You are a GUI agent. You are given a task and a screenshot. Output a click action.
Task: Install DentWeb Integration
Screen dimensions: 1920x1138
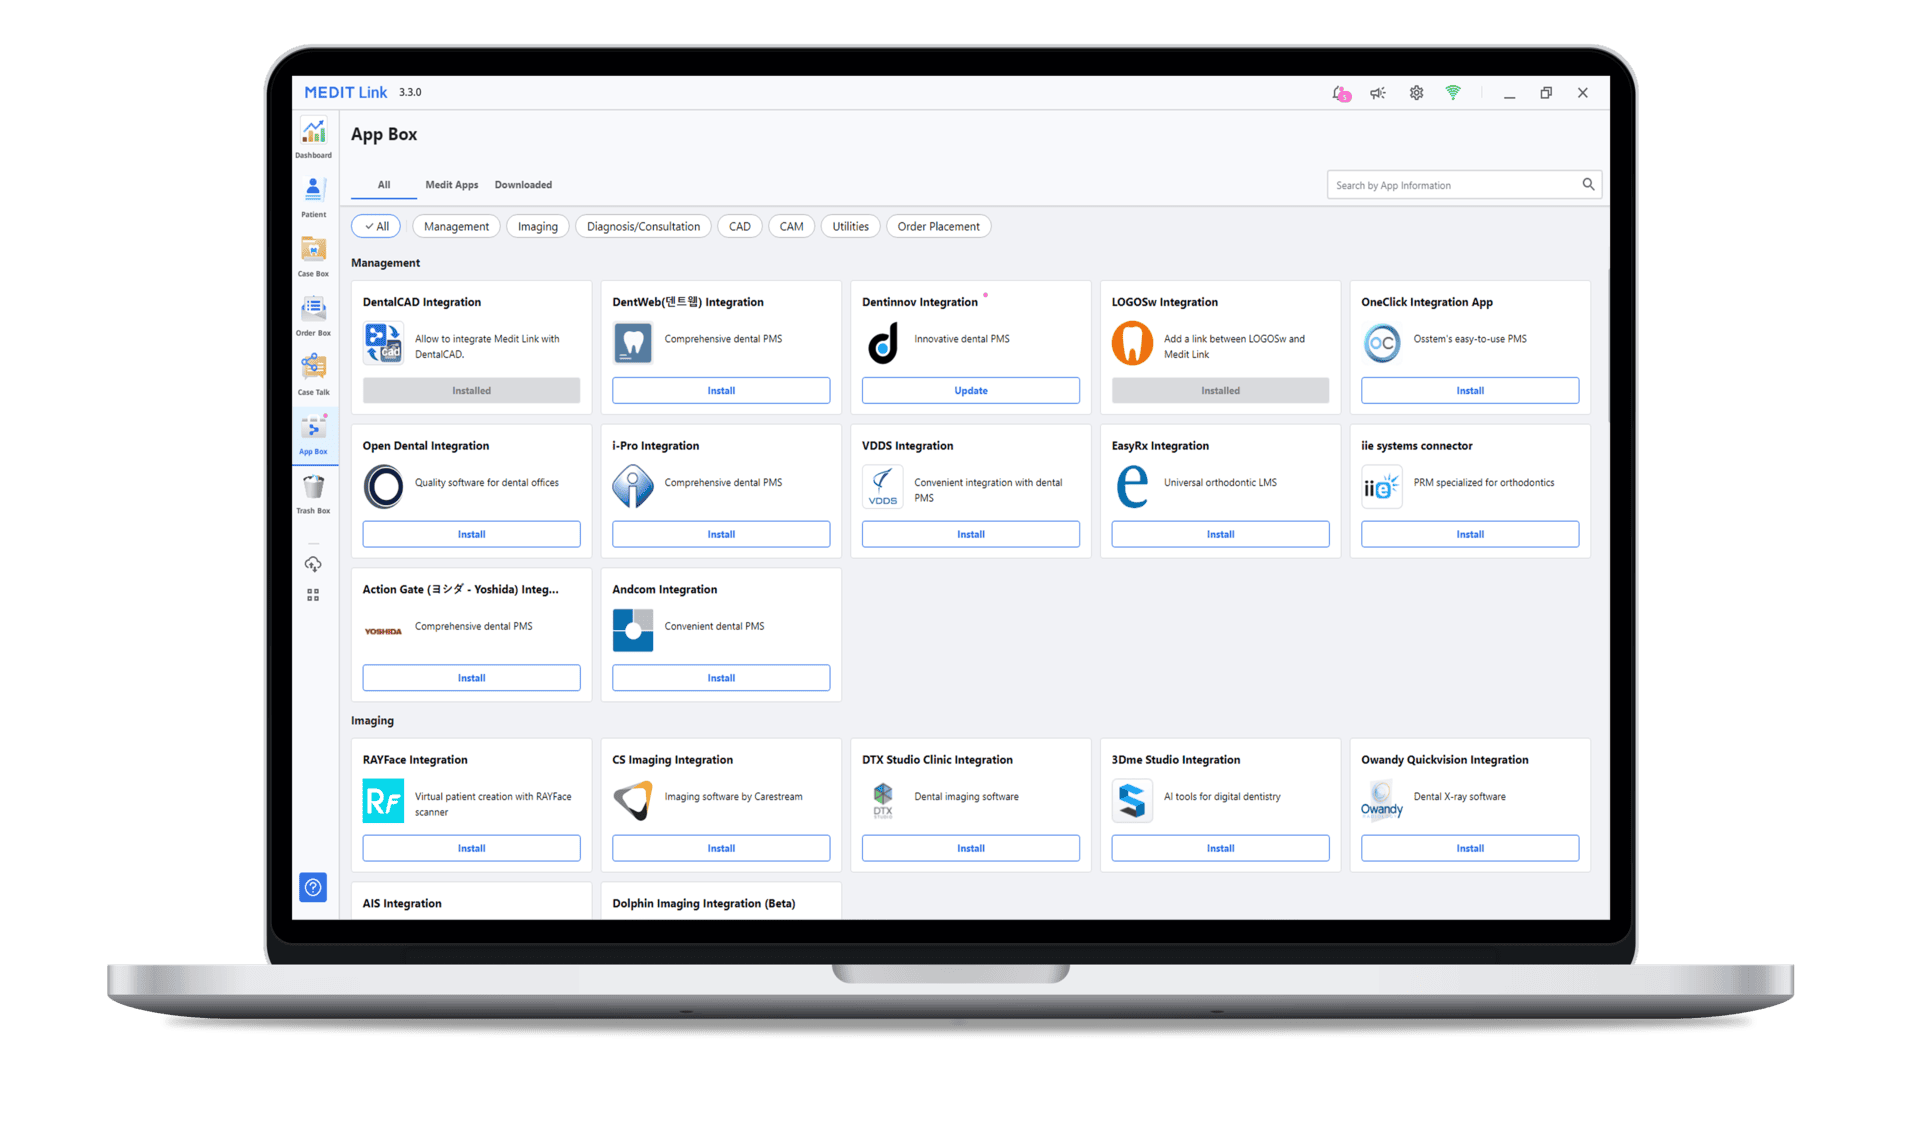721,391
